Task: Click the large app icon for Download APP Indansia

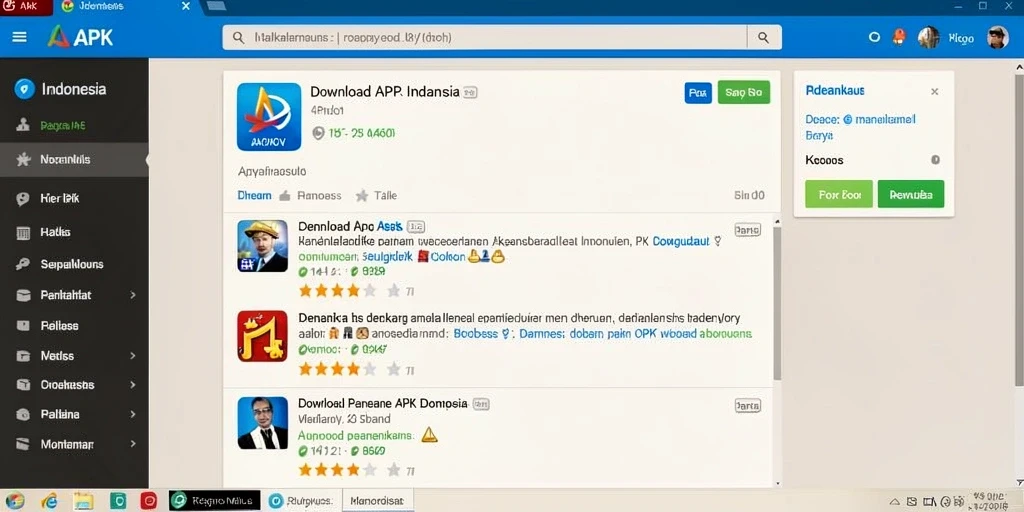Action: pyautogui.click(x=269, y=117)
